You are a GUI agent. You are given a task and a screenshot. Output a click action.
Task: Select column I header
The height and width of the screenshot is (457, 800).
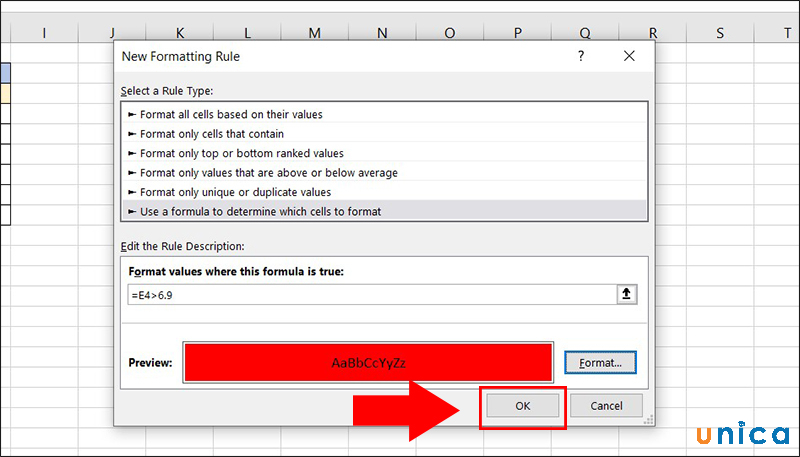(44, 33)
